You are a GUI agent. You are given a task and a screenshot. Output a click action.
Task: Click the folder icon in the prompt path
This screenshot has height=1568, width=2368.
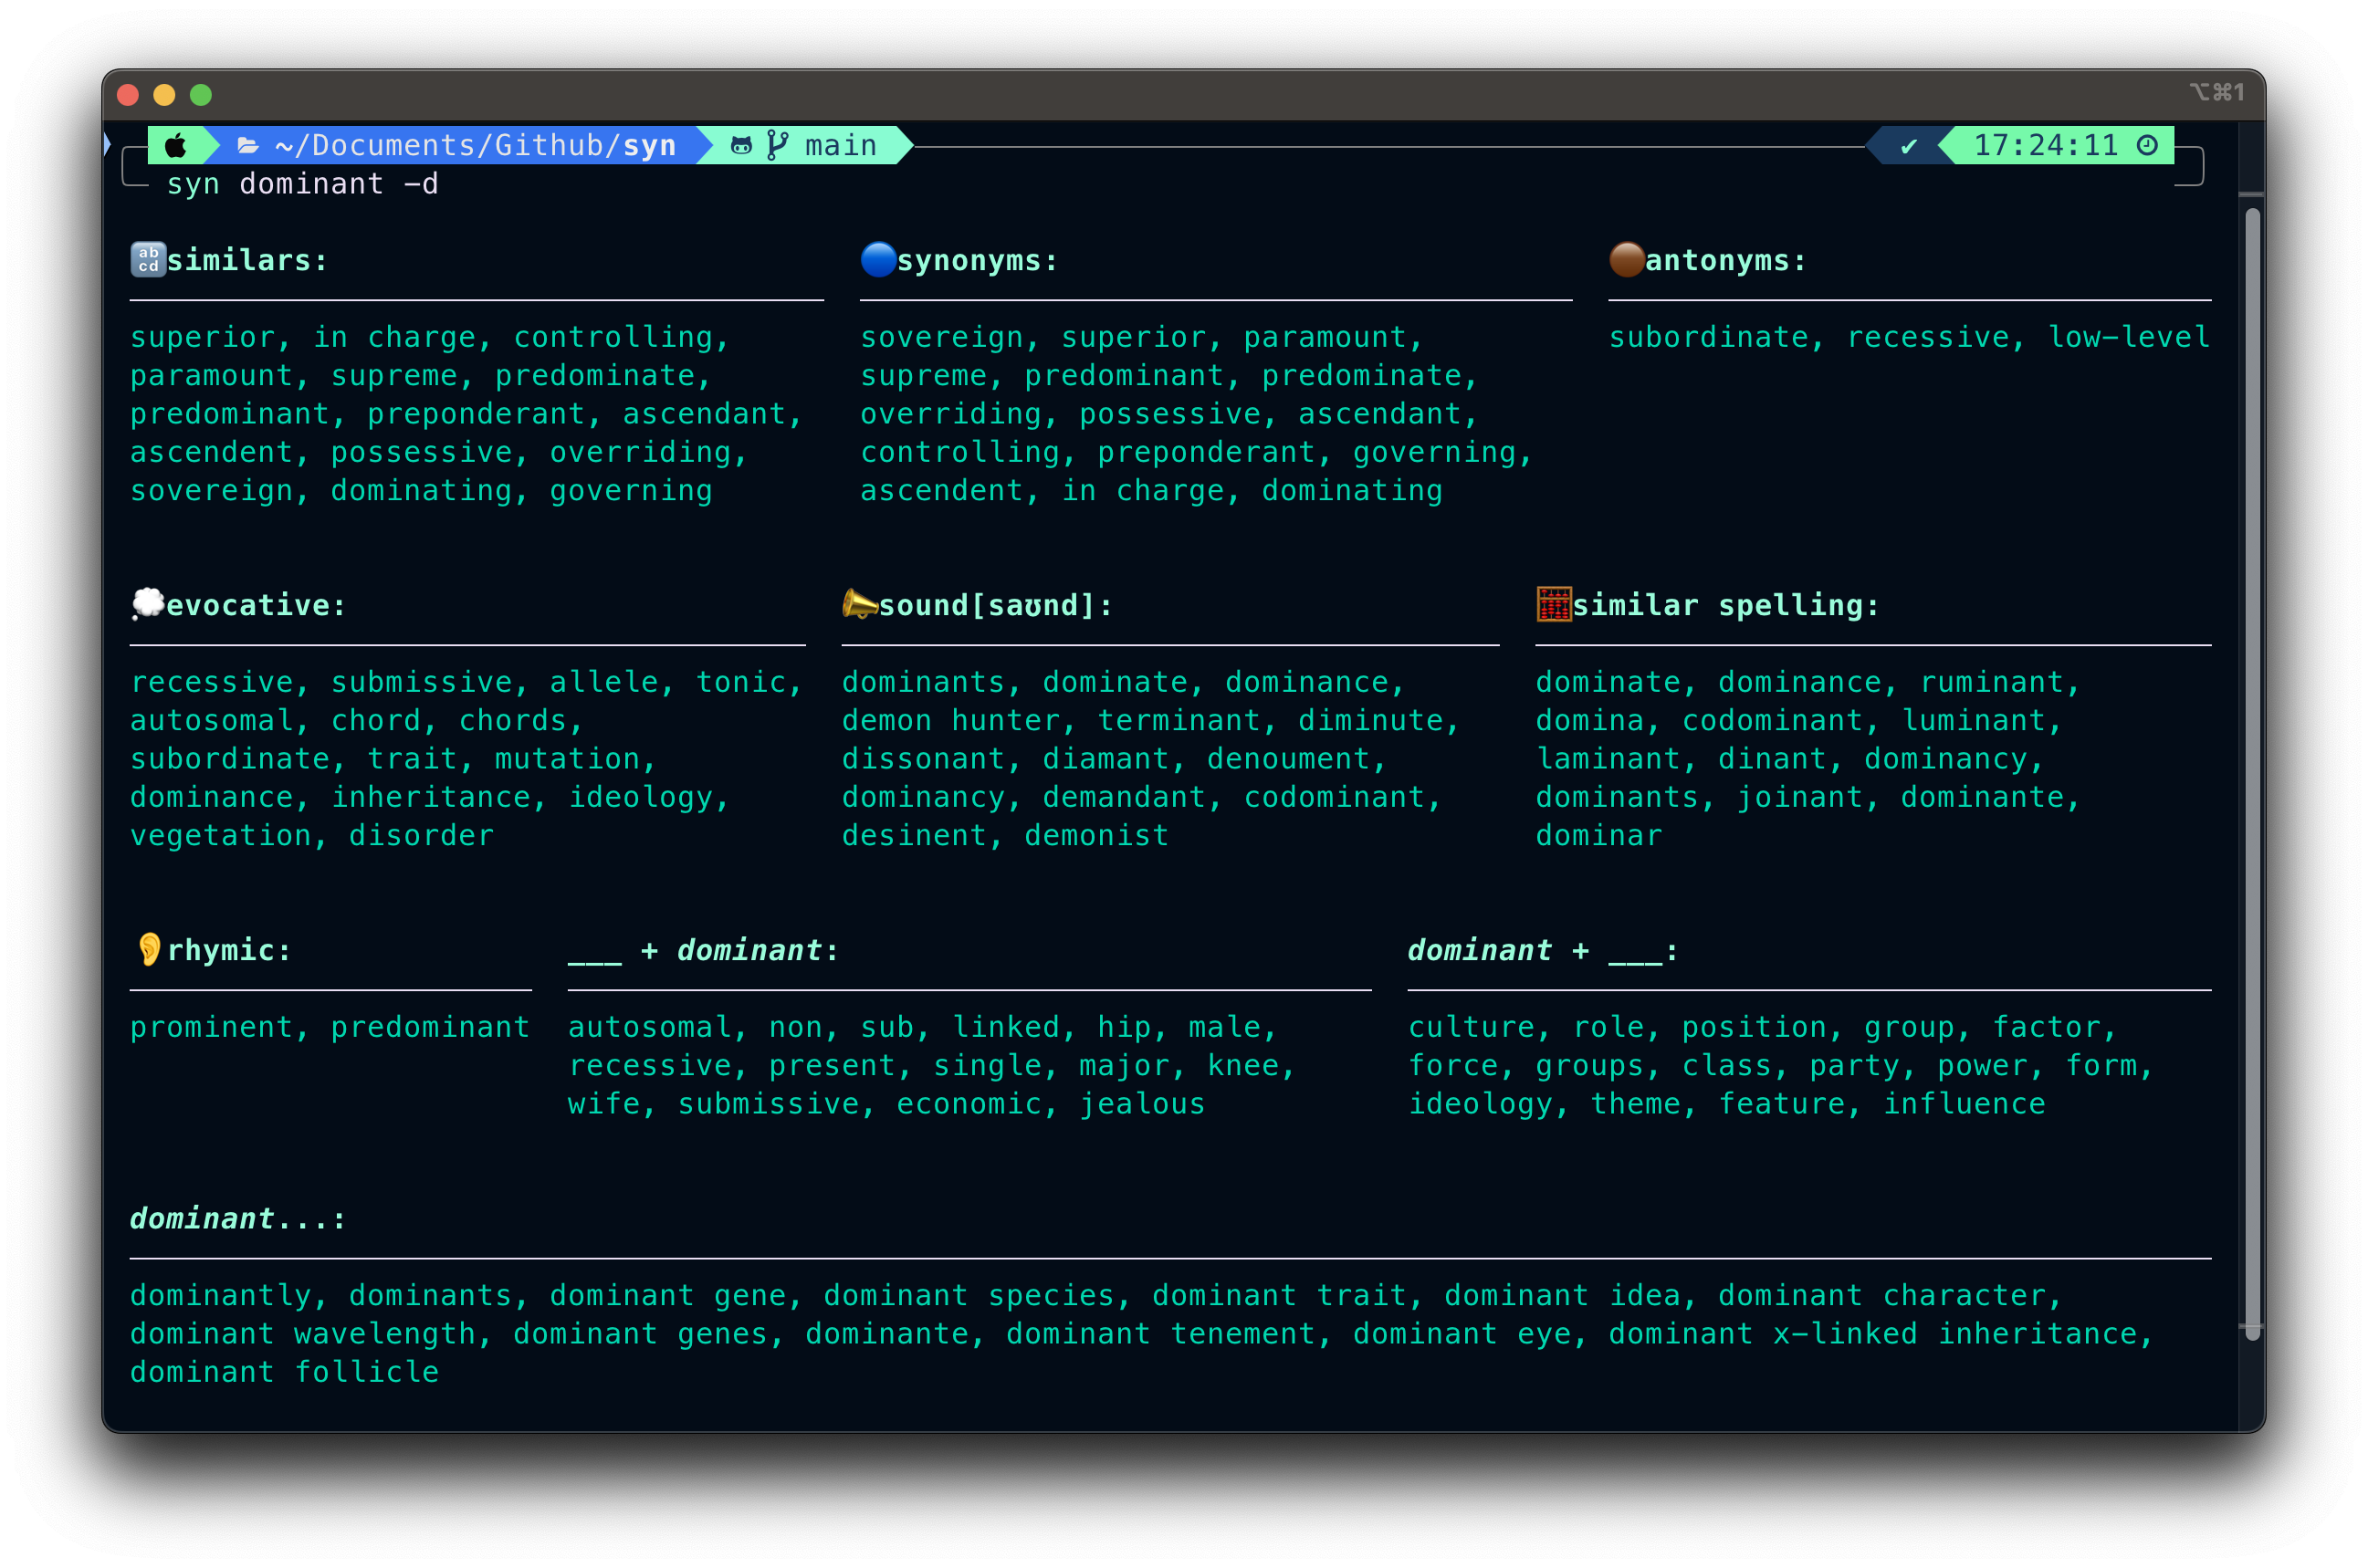point(248,146)
